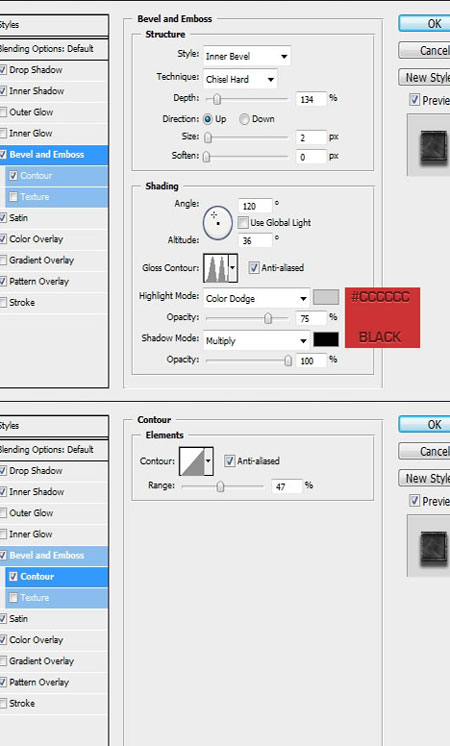Click the Angle dial in Shading
Screen dimensions: 450x746
(217, 223)
